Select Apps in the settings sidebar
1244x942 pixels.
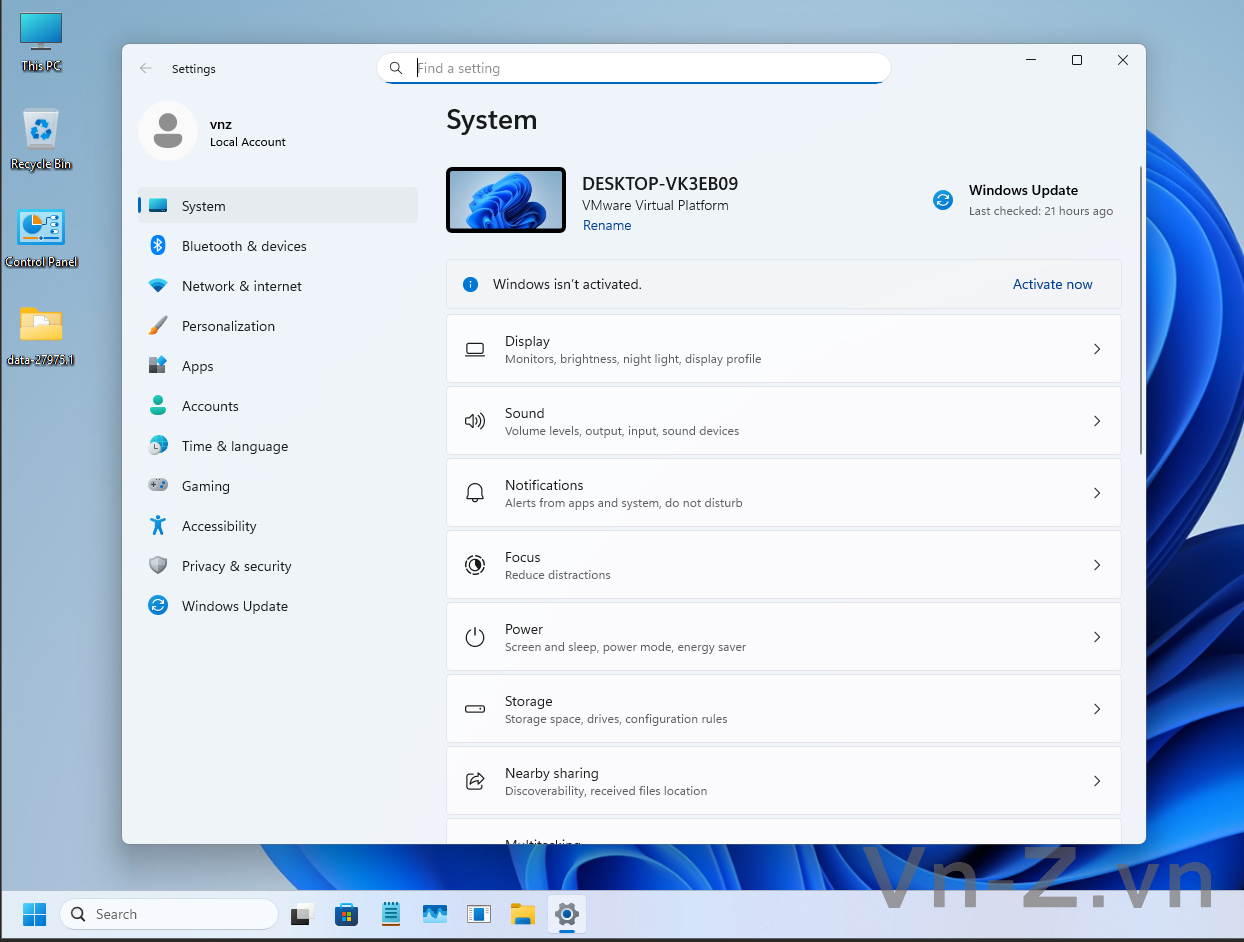tap(198, 366)
